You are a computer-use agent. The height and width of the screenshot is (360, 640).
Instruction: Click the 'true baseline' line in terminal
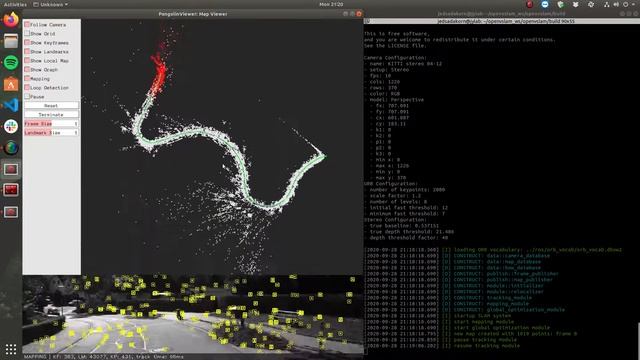[x=404, y=226]
